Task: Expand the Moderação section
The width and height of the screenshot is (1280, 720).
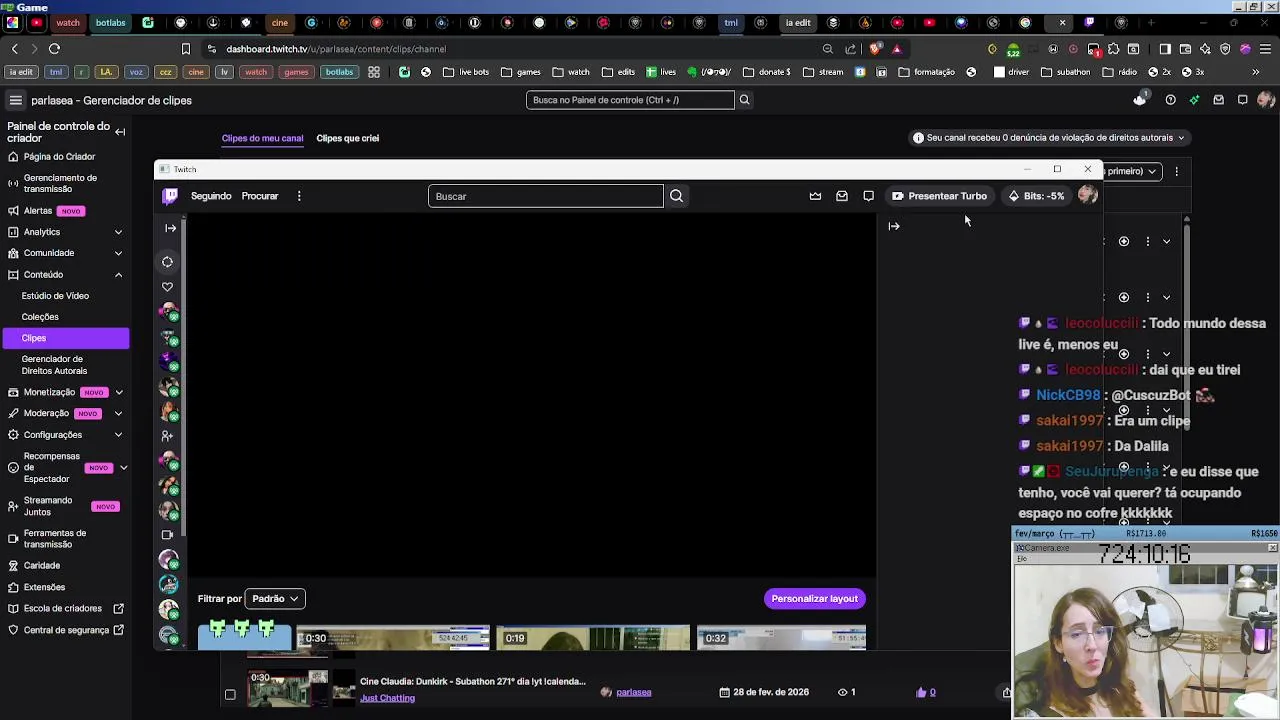Action: pyautogui.click(x=118, y=413)
